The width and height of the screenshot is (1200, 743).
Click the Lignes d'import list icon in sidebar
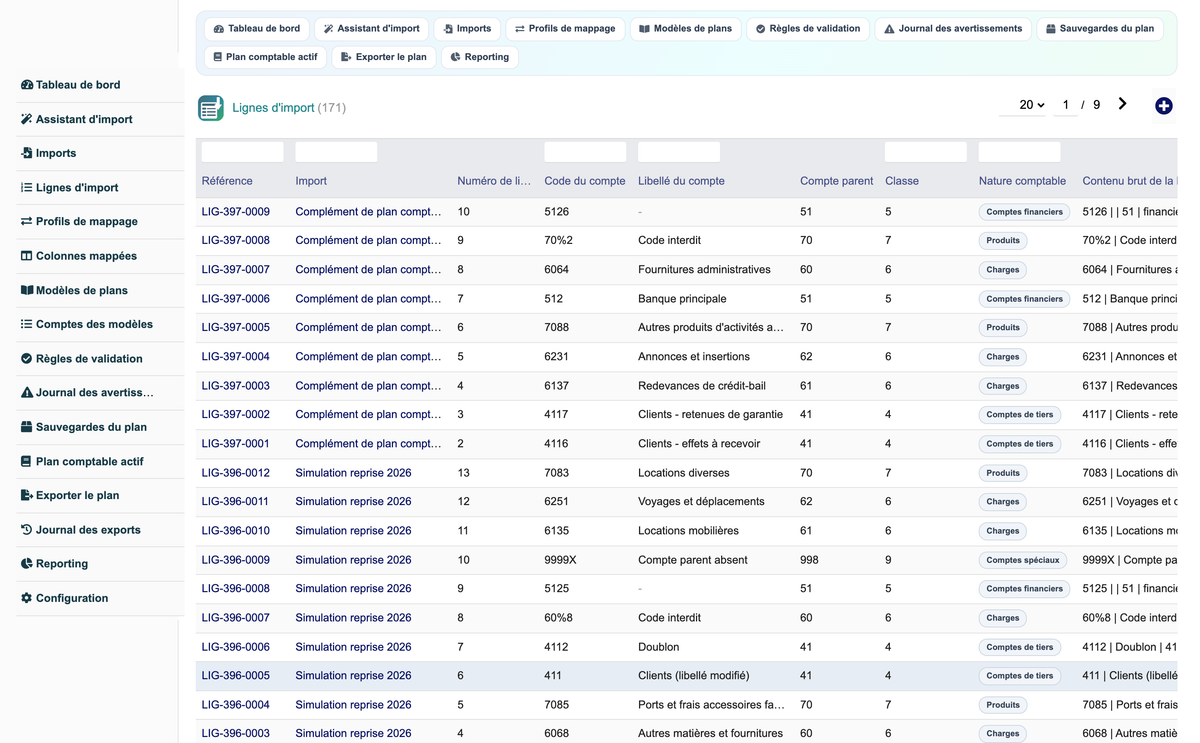[27, 187]
